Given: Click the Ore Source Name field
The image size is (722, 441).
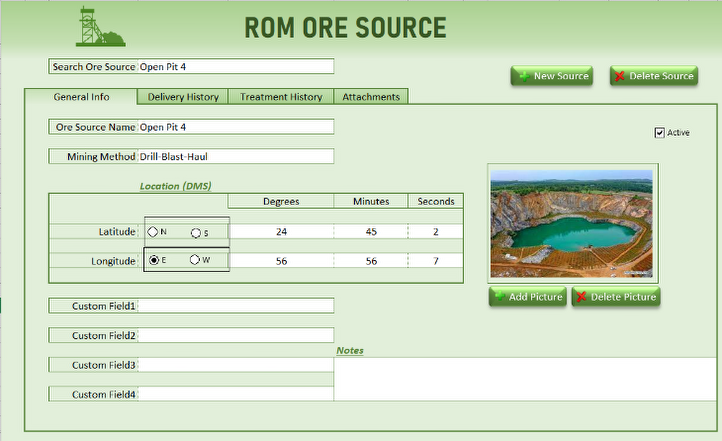Looking at the screenshot, I should coord(236,127).
